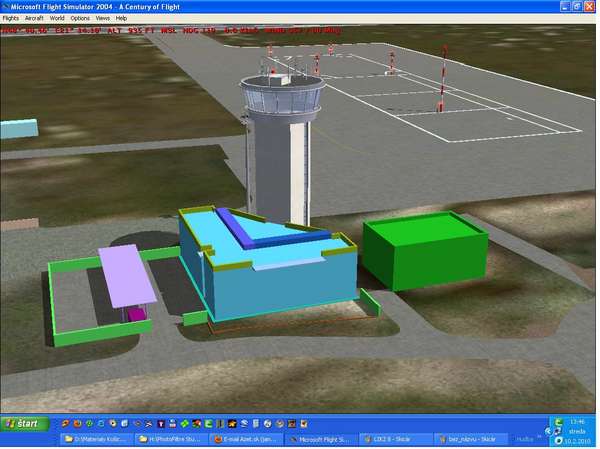Open the Flights menu
Viewport: 600px width, 449px height.
pos(11,18)
